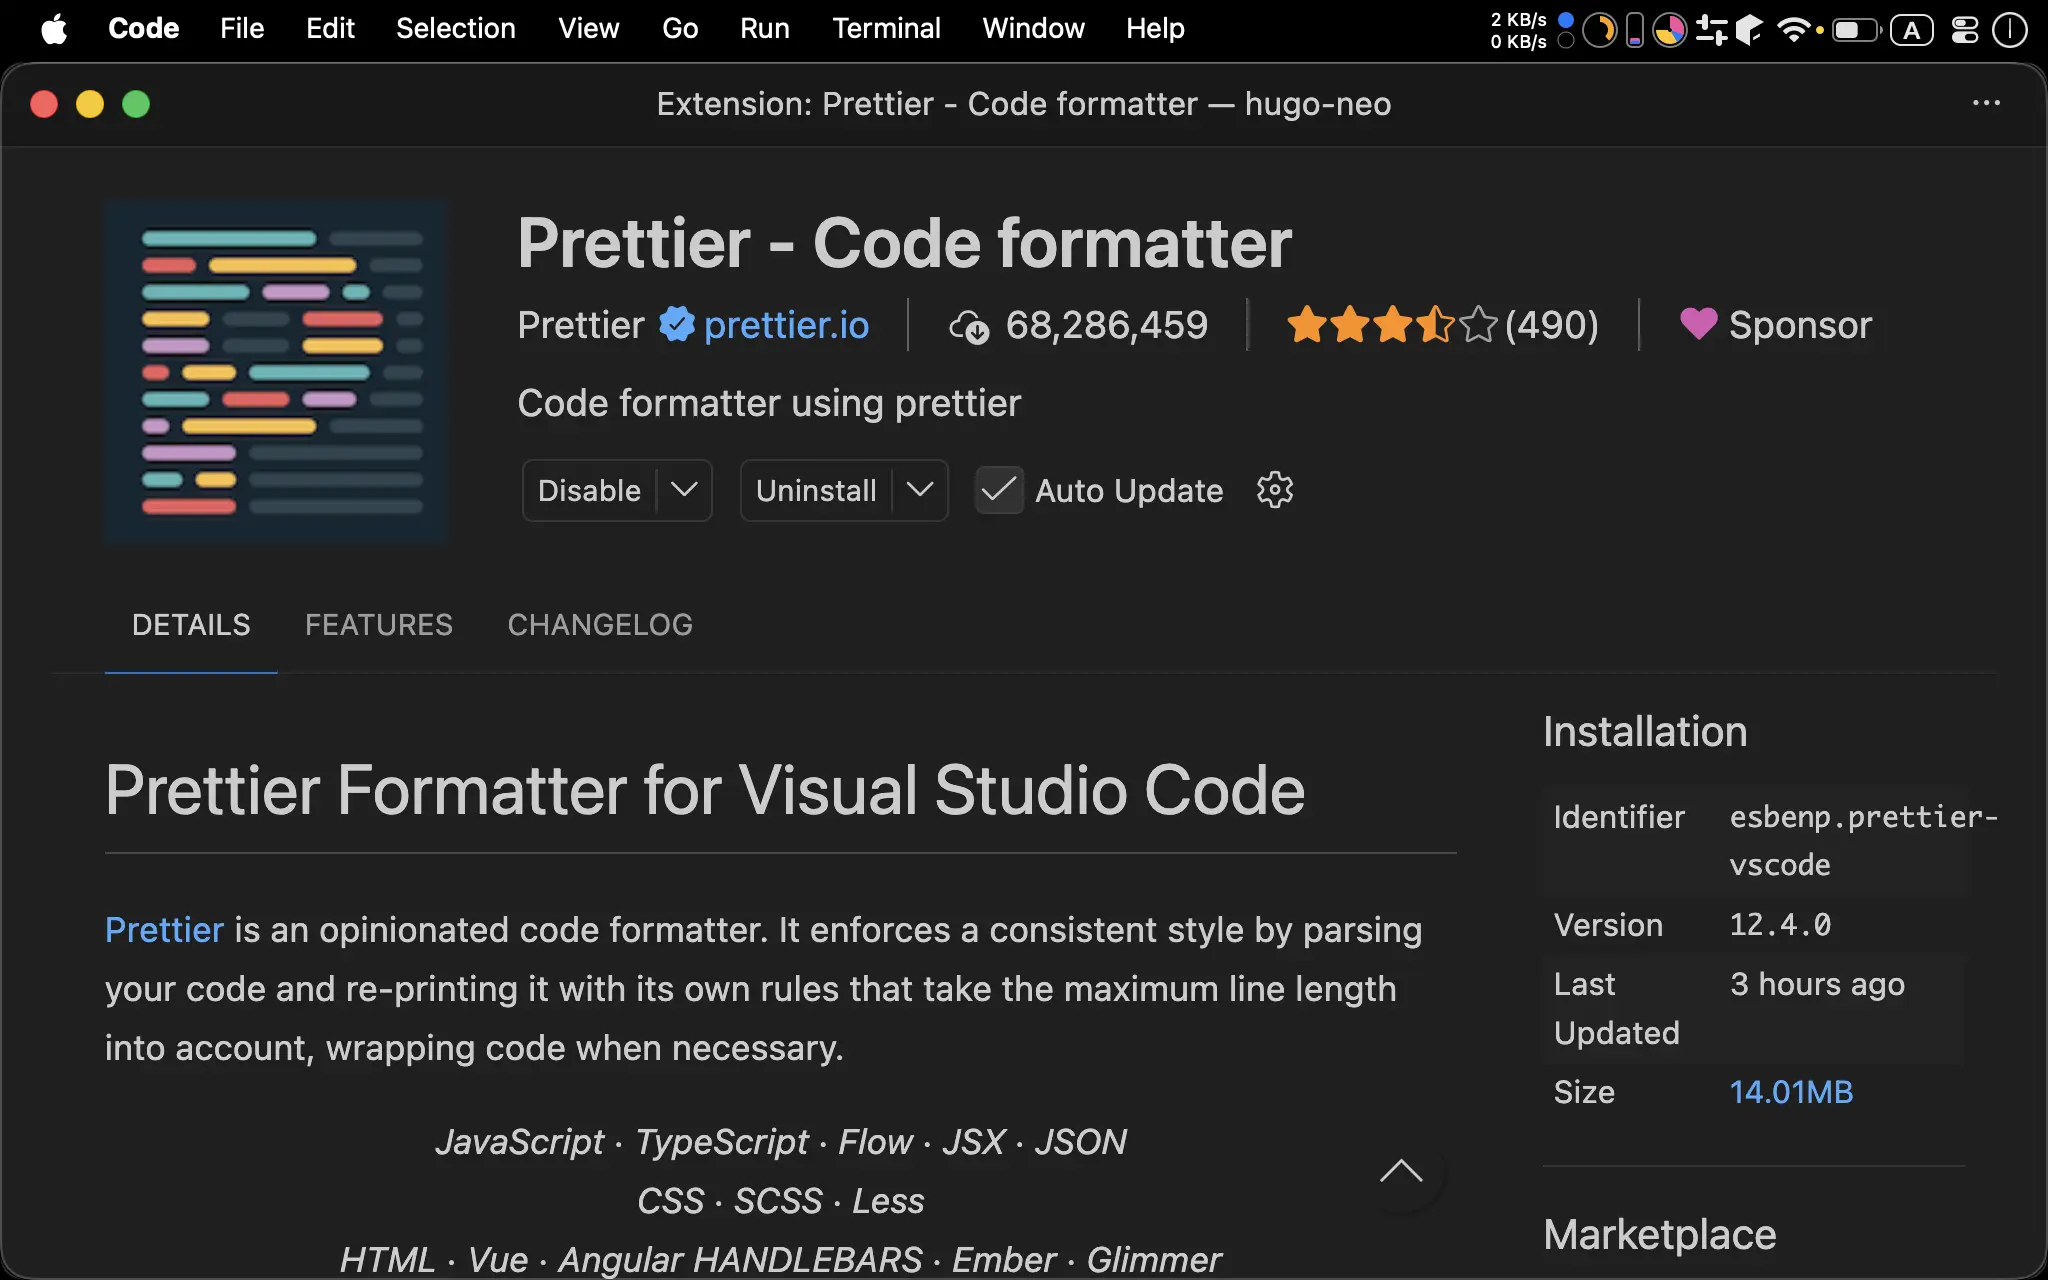Open the prettier.io publisher link
2048x1280 pixels.
786,325
